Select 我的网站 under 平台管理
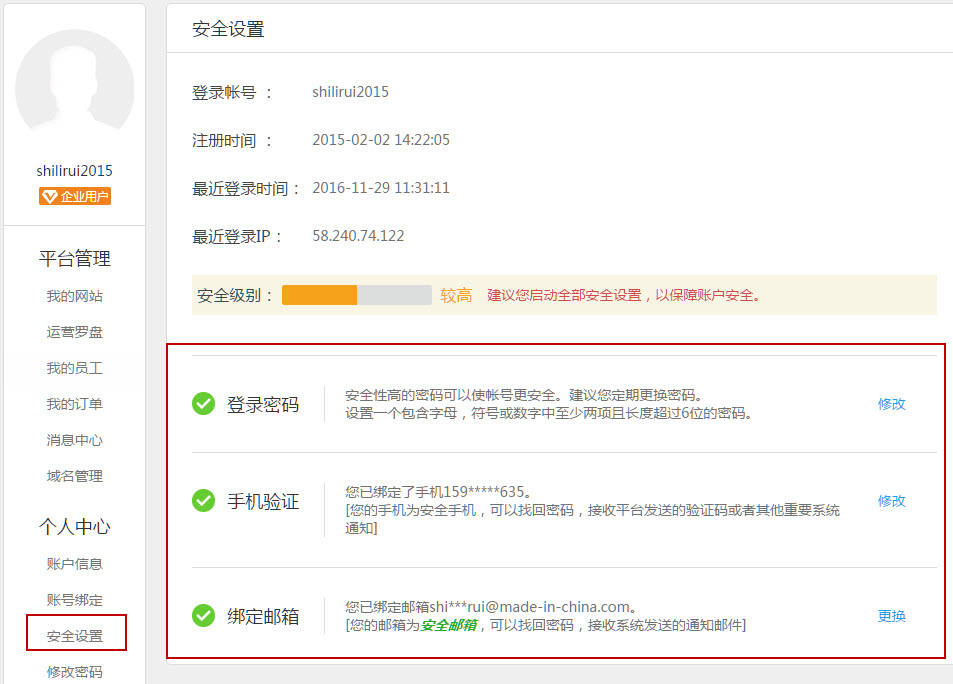The height and width of the screenshot is (684, 953). 75,295
